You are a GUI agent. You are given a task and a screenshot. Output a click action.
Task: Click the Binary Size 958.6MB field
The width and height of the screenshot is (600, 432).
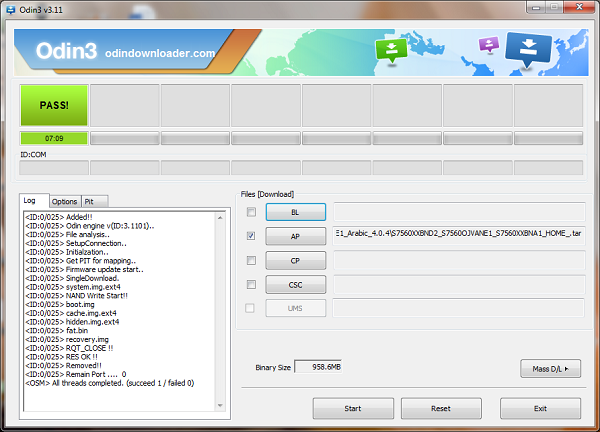point(318,367)
